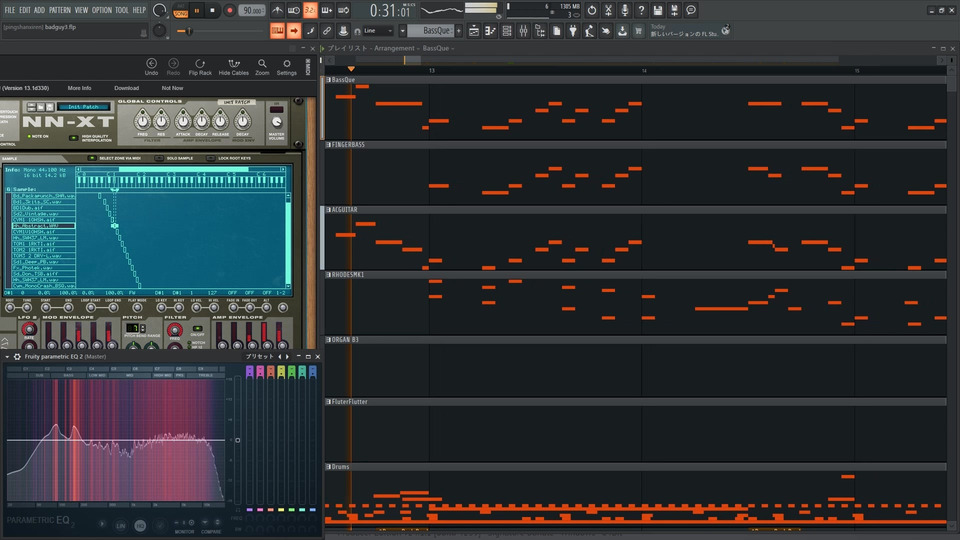Stop playback with the stop button
The image size is (960, 540).
(212, 10)
